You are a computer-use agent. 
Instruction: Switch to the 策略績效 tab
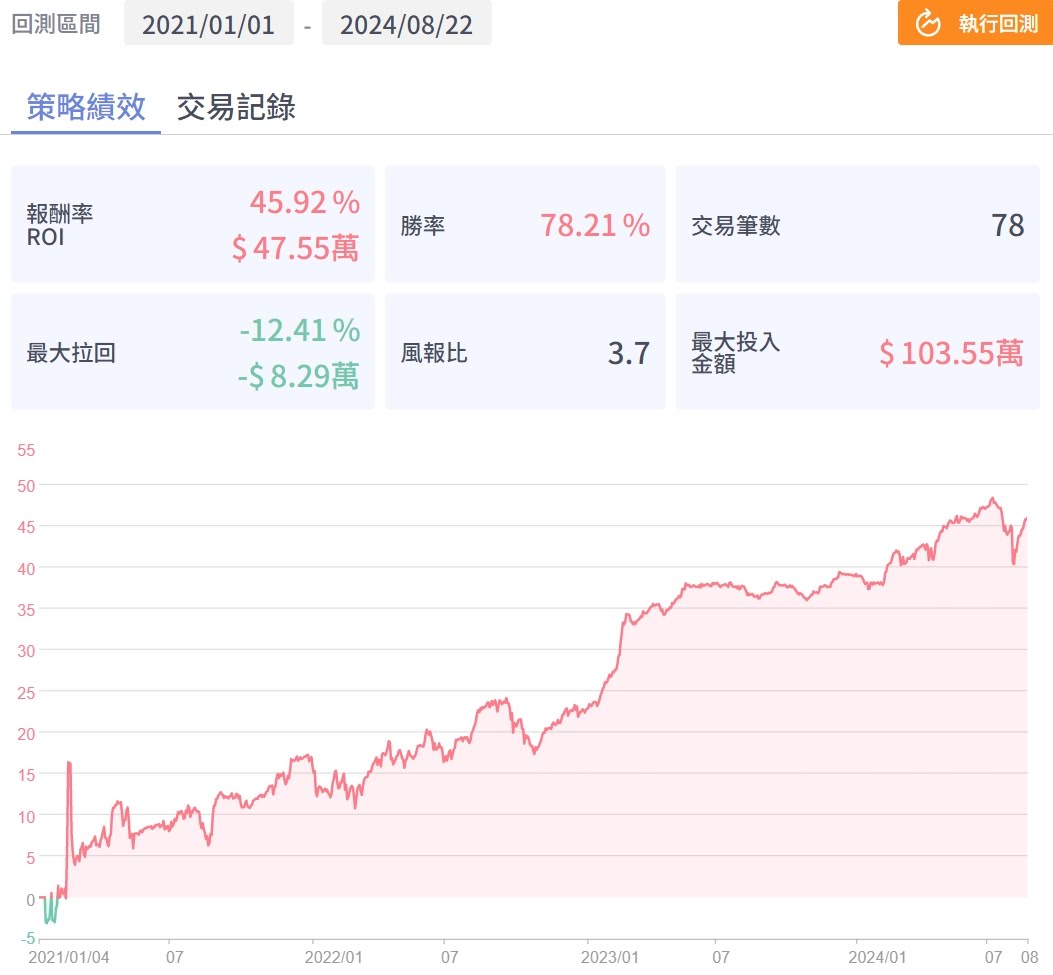point(86,108)
